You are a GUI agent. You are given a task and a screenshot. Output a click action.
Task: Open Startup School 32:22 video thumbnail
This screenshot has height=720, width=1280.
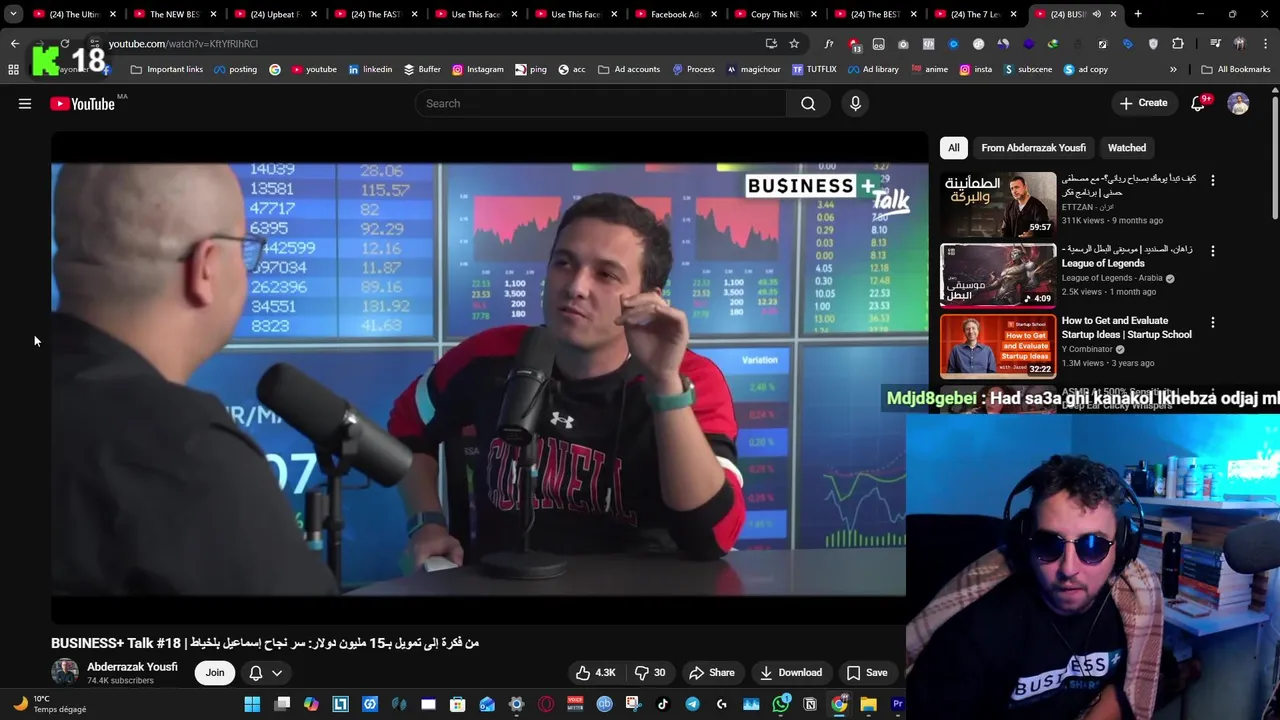[x=998, y=346]
